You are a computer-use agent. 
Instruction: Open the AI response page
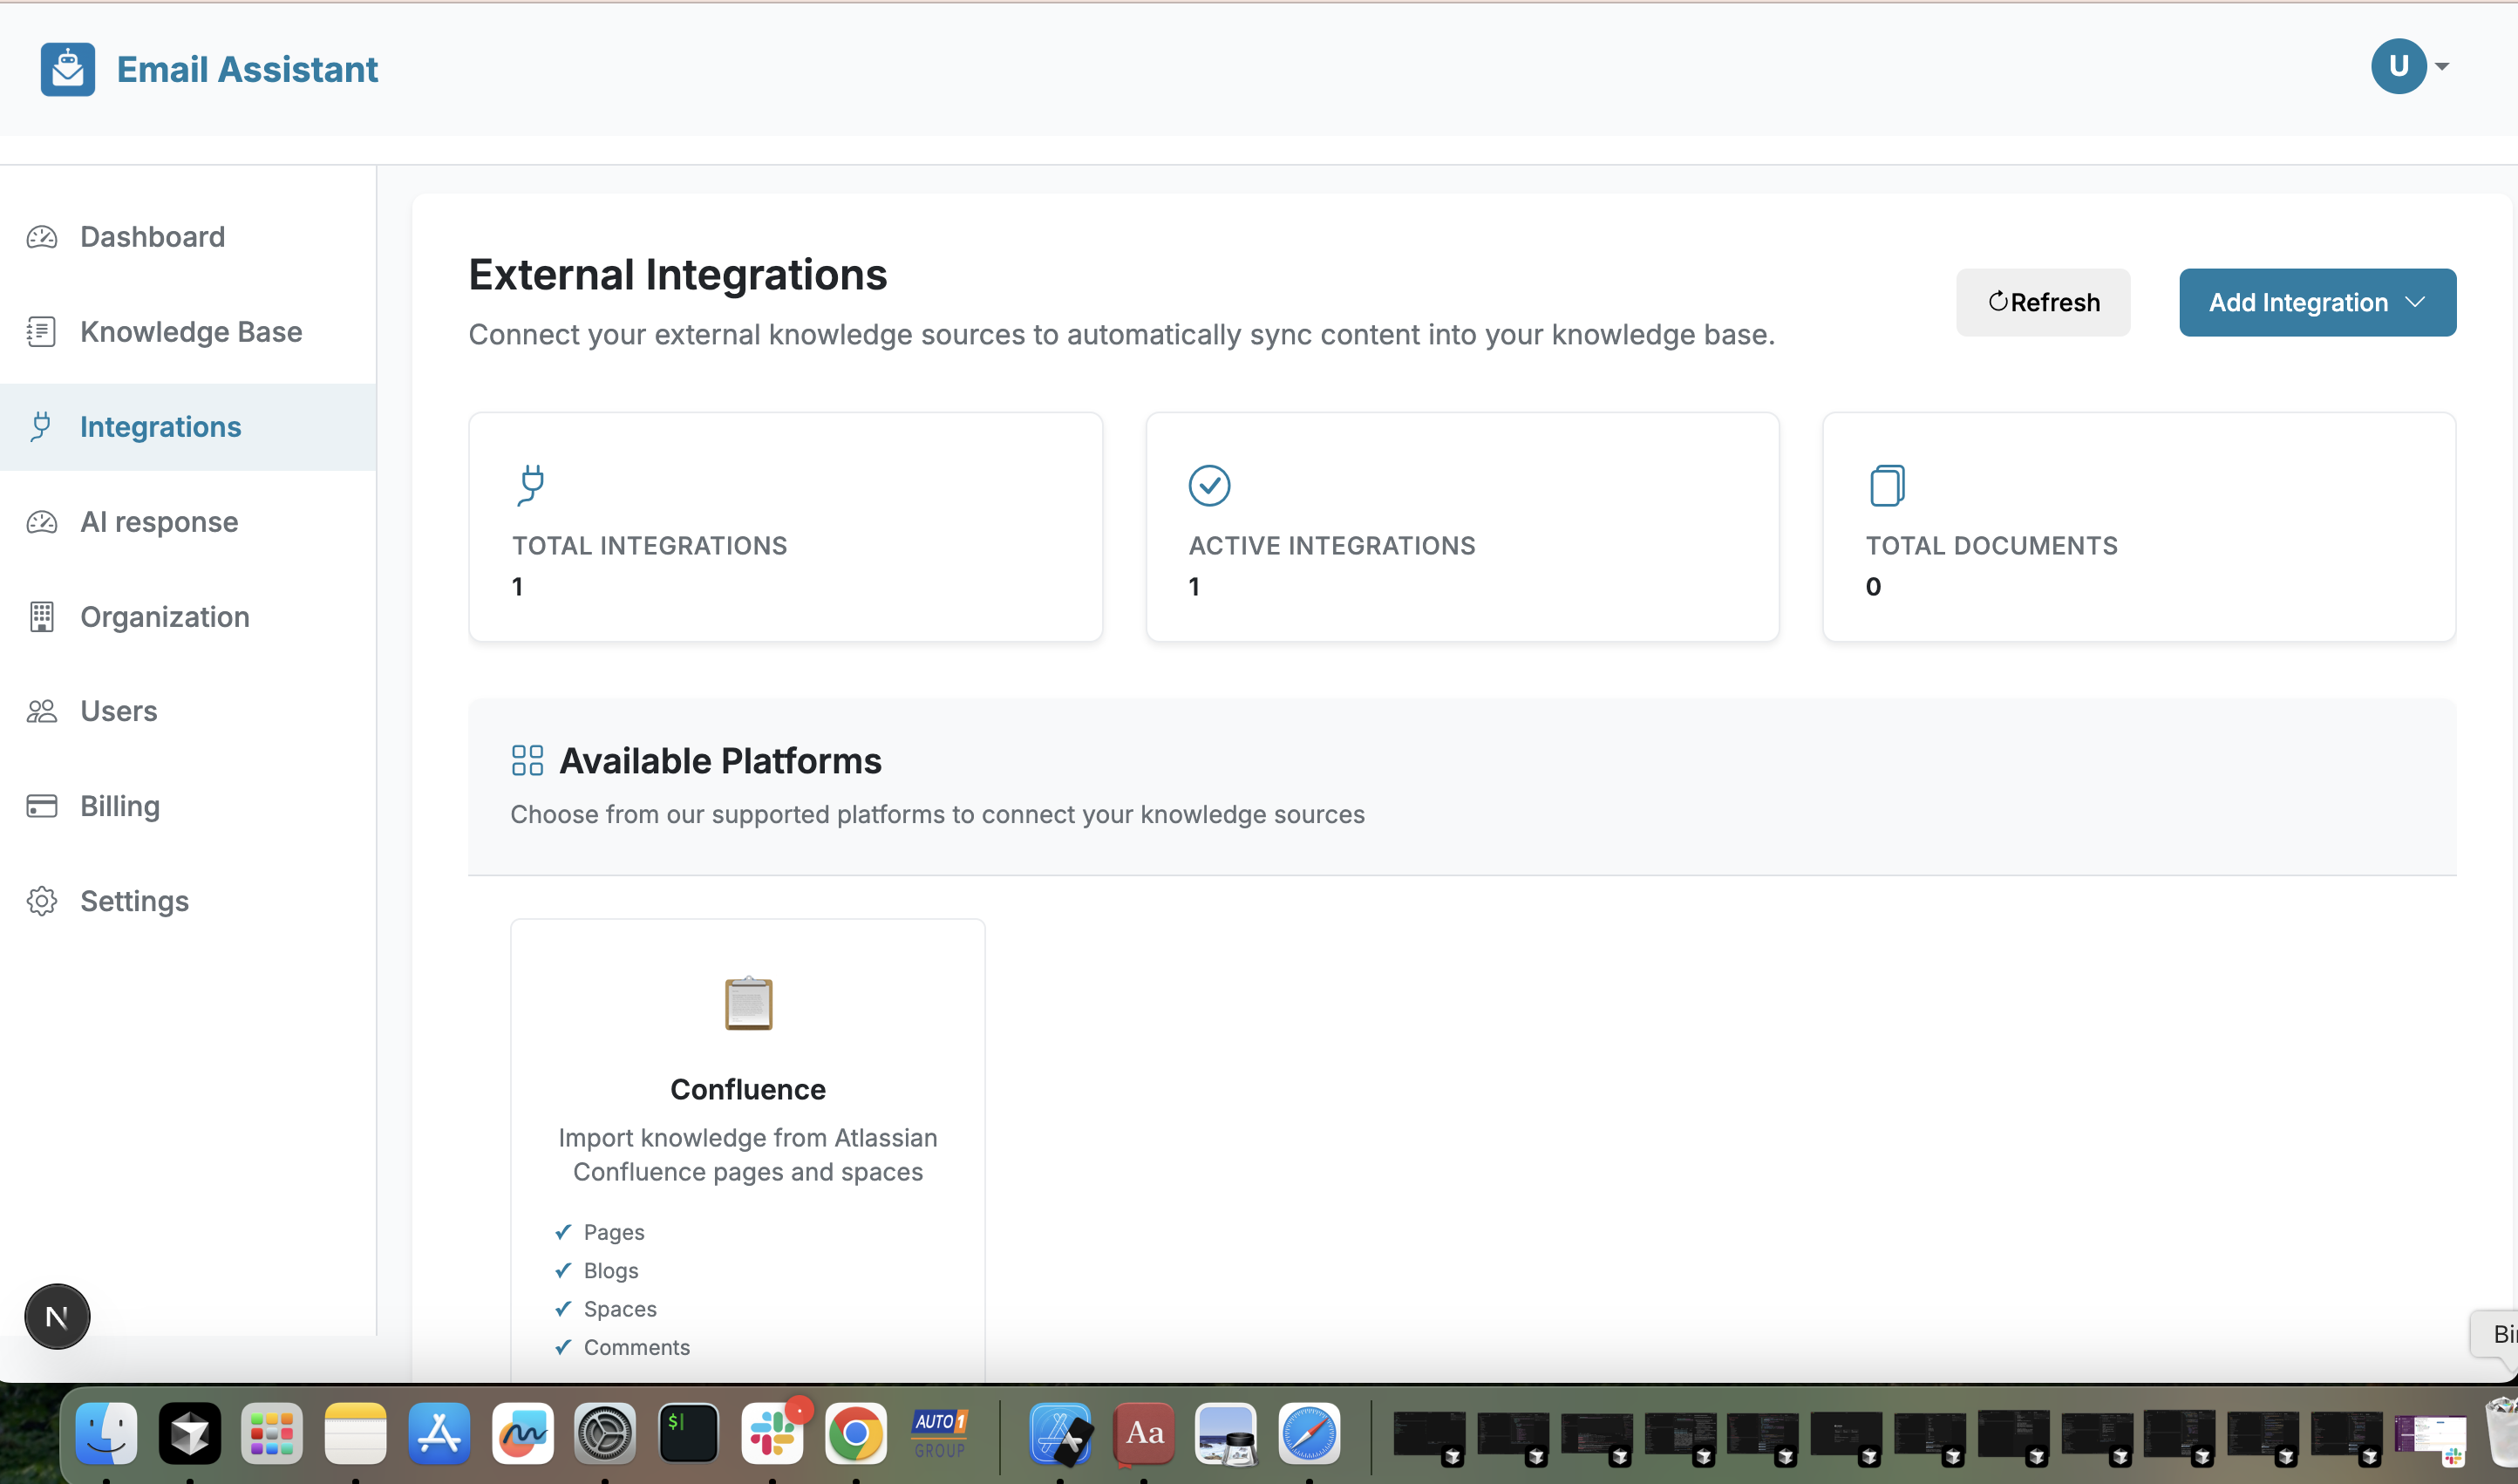(x=188, y=522)
